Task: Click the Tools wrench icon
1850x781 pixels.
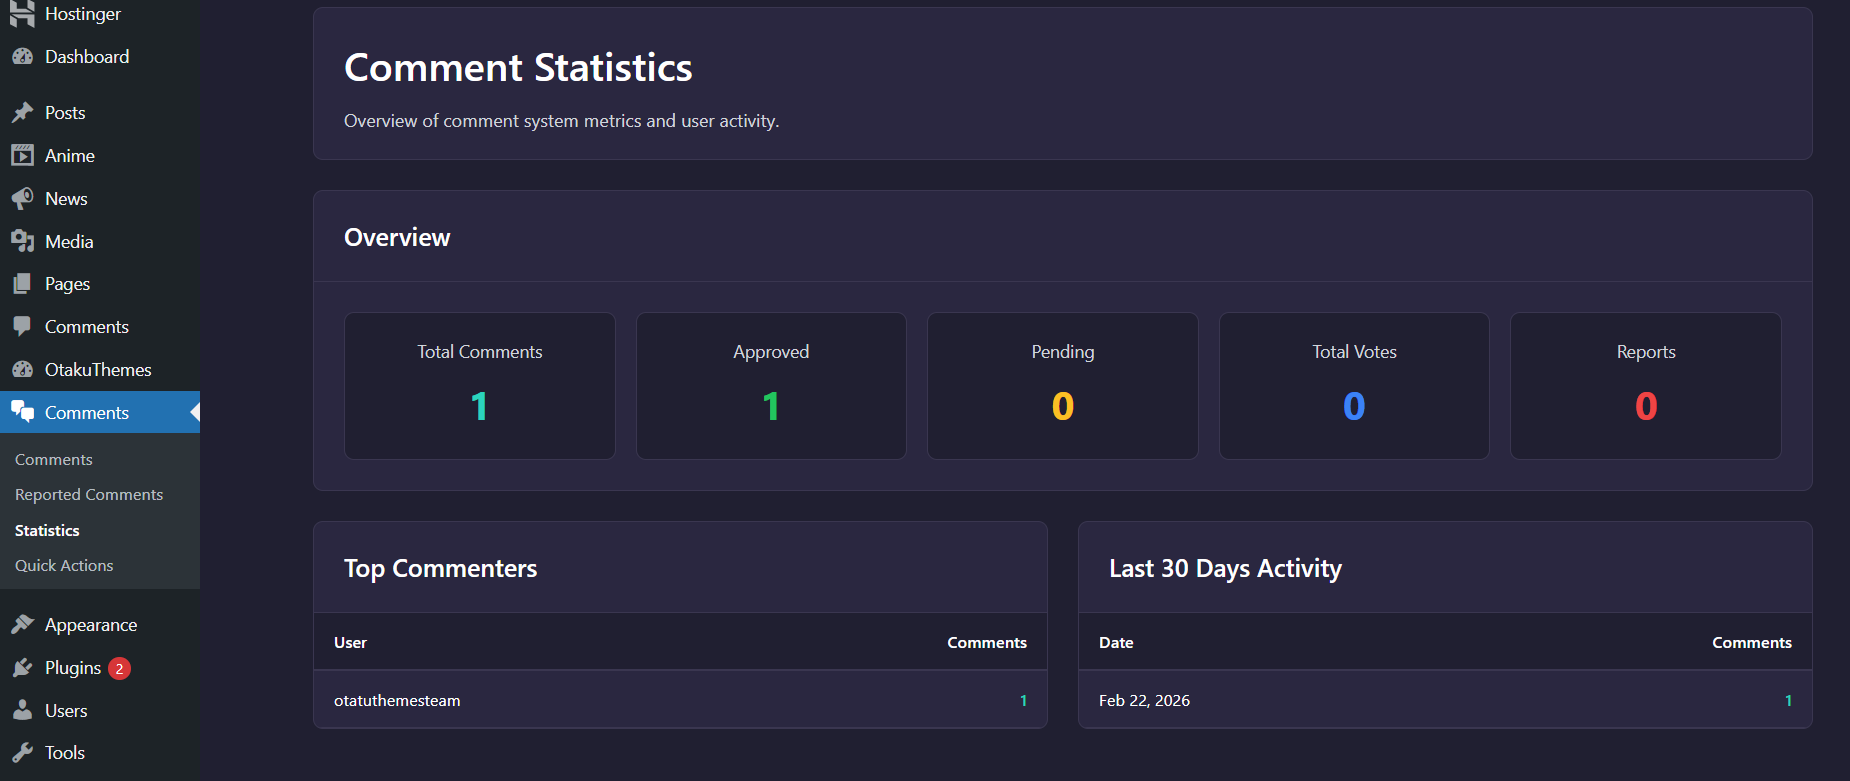Action: coord(22,753)
